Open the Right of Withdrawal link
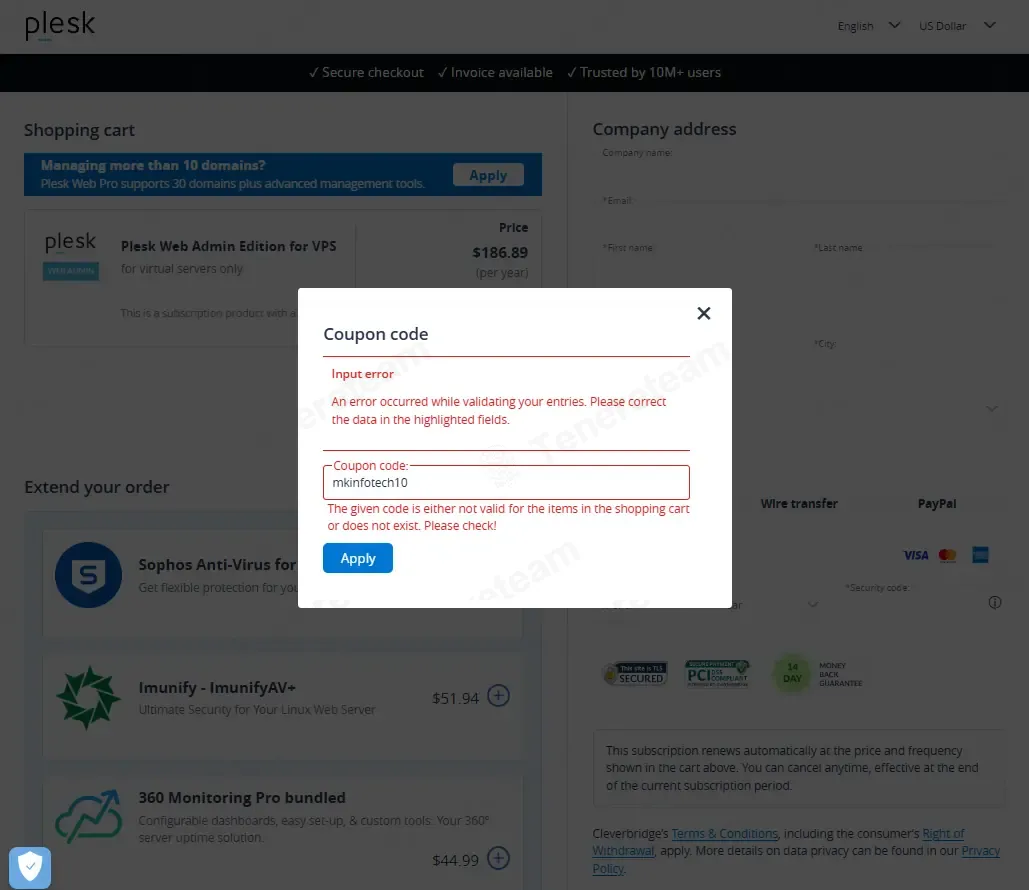Image resolution: width=1029 pixels, height=890 pixels. 943,834
